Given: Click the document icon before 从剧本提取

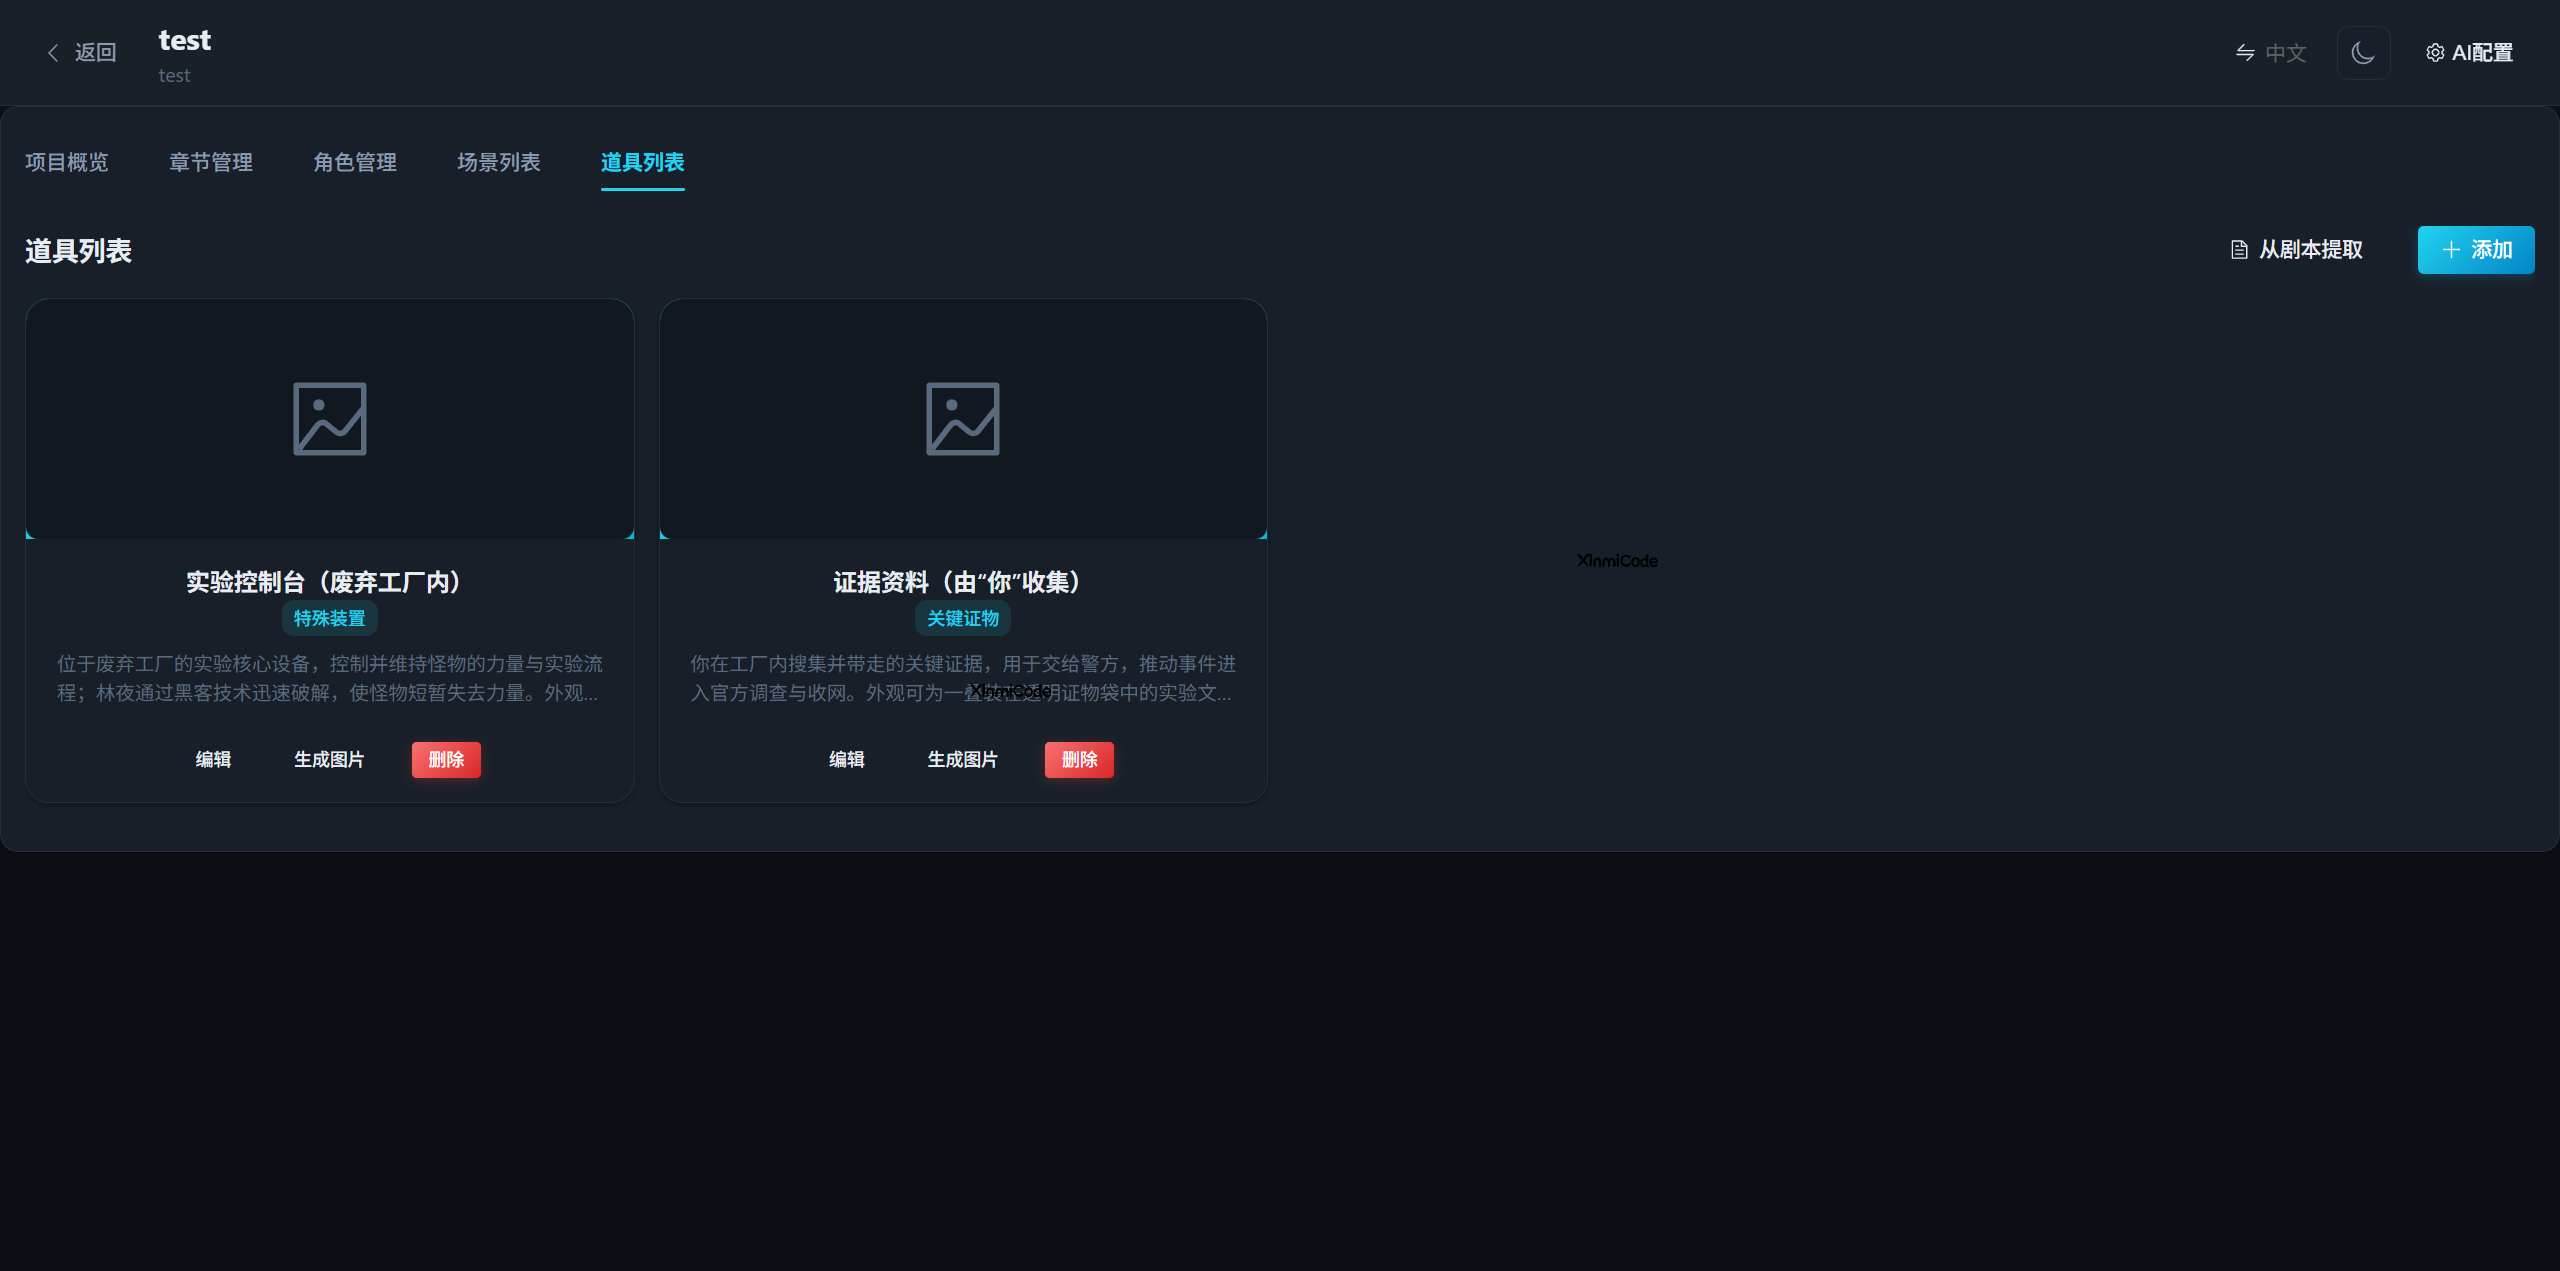Looking at the screenshot, I should click(x=2239, y=250).
